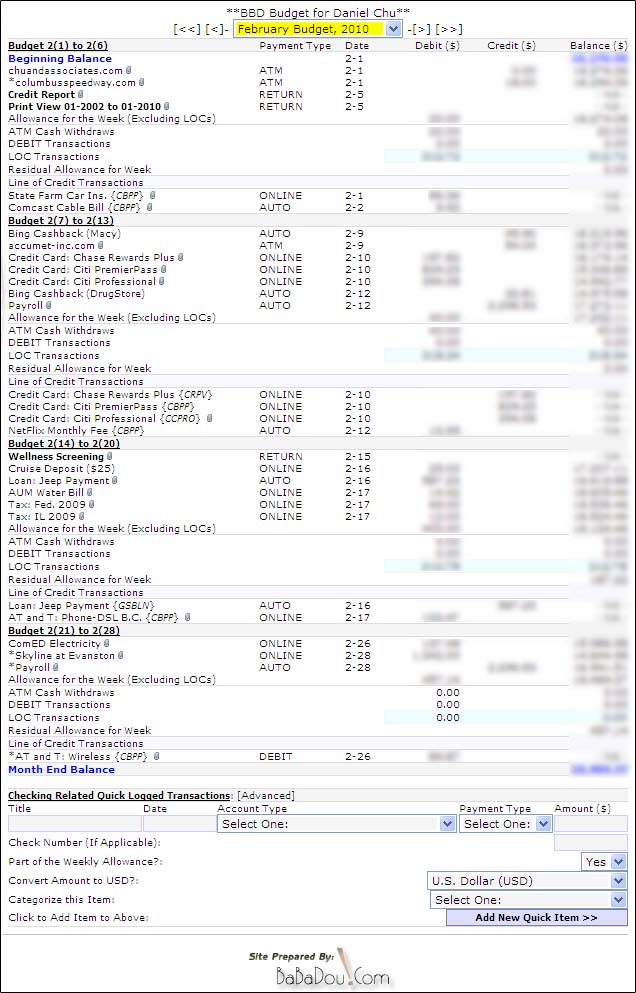Image resolution: width=636 pixels, height=993 pixels.
Task: Click the Loan: Jeep Payment {GSBLN} entry
Action: pyautogui.click(x=82, y=605)
